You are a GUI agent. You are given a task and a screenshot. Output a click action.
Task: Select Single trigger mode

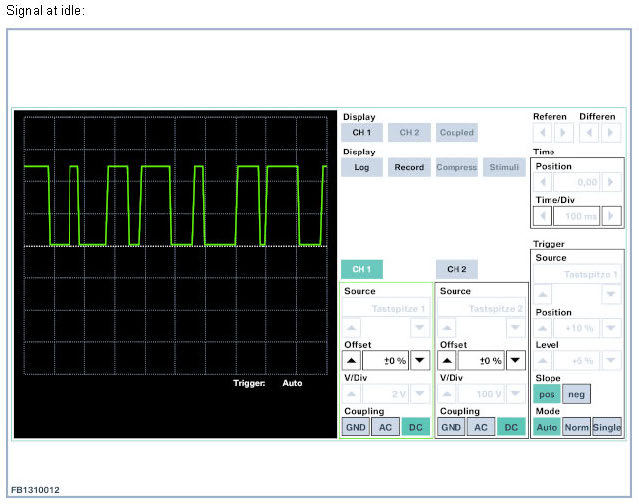point(606,427)
